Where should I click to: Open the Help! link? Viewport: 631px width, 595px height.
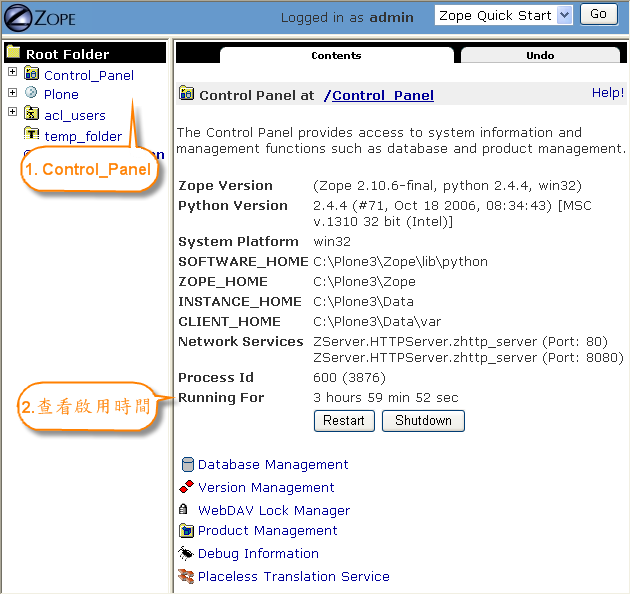(608, 93)
